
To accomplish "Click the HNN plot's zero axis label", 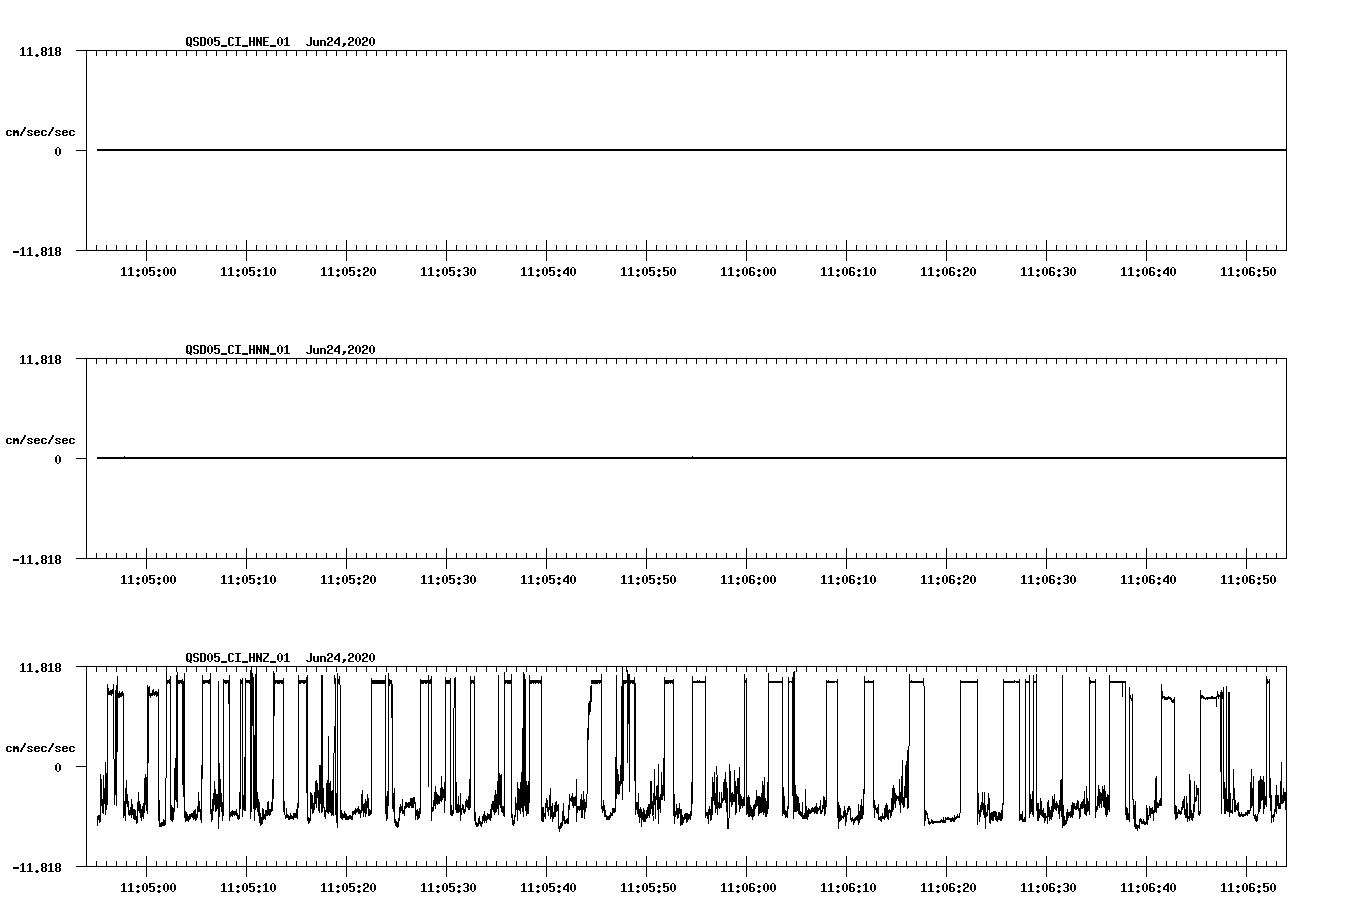I will pyautogui.click(x=58, y=460).
